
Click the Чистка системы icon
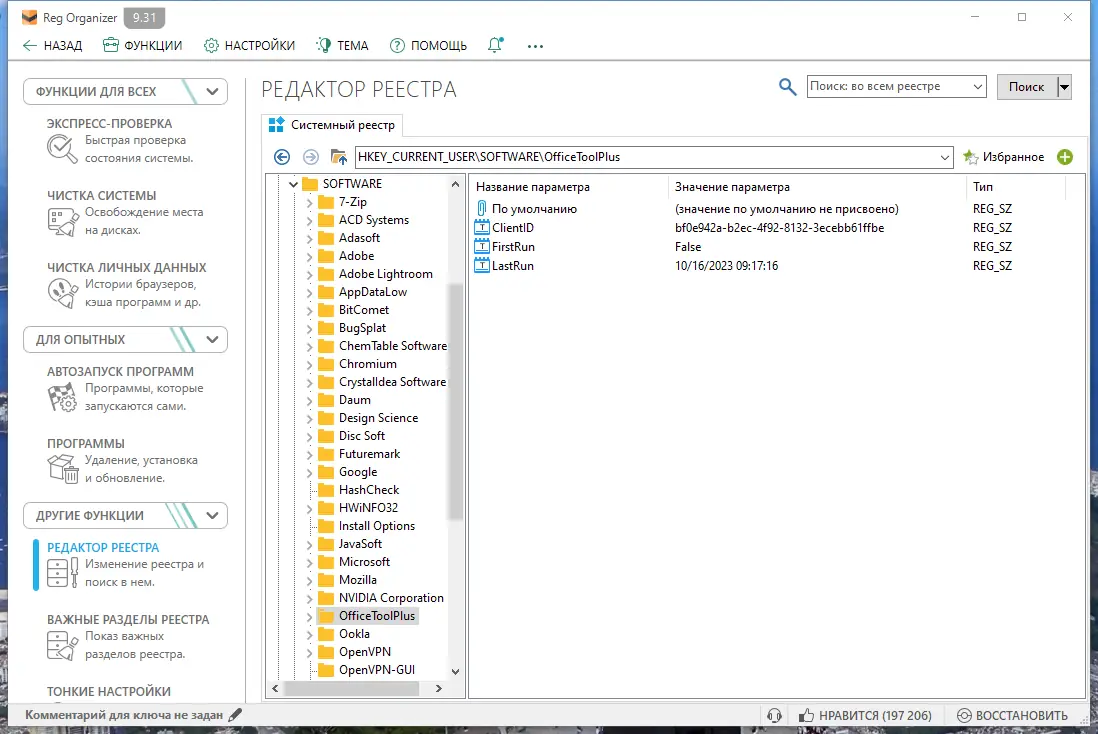[x=62, y=221]
